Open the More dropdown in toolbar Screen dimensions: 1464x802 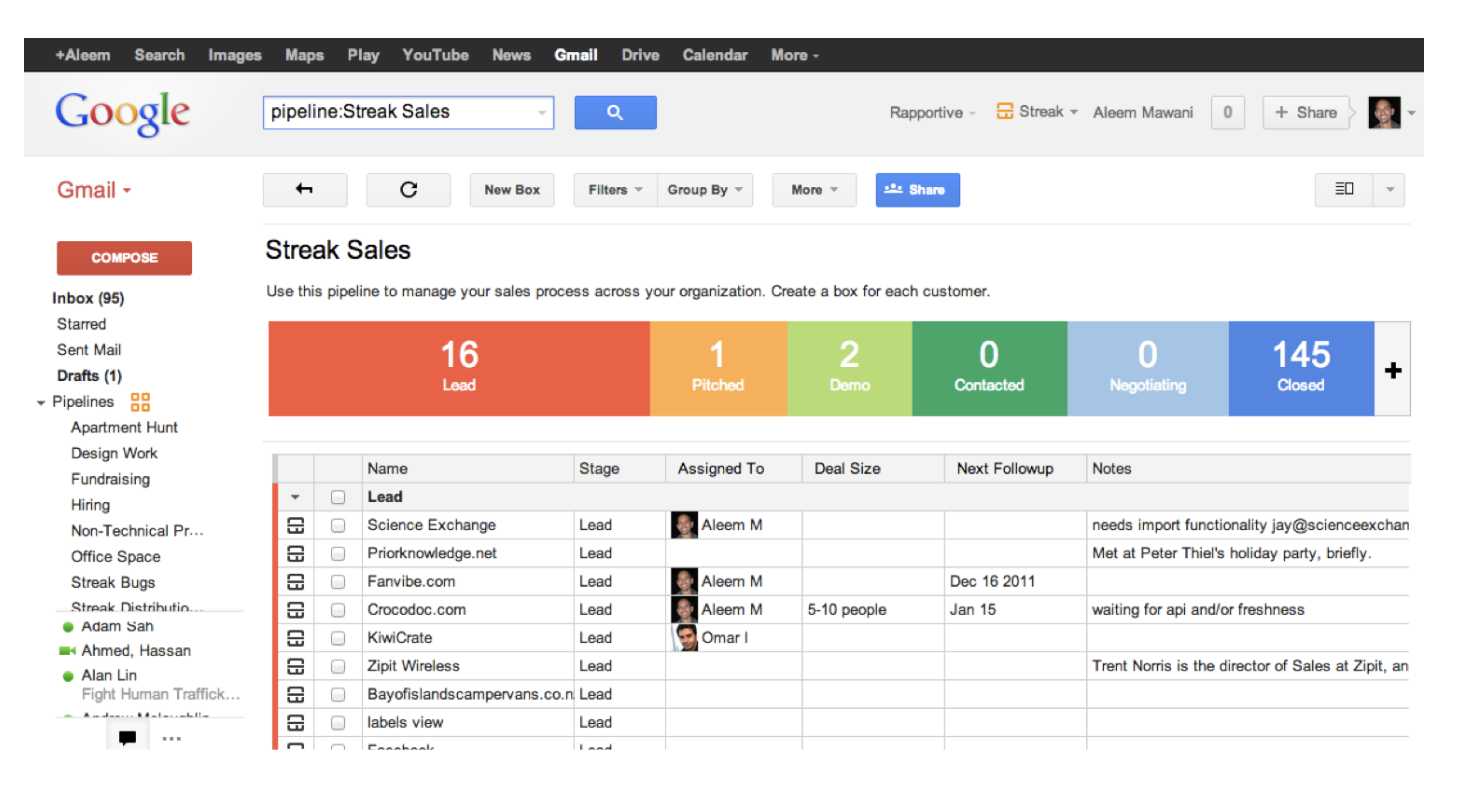coord(814,190)
